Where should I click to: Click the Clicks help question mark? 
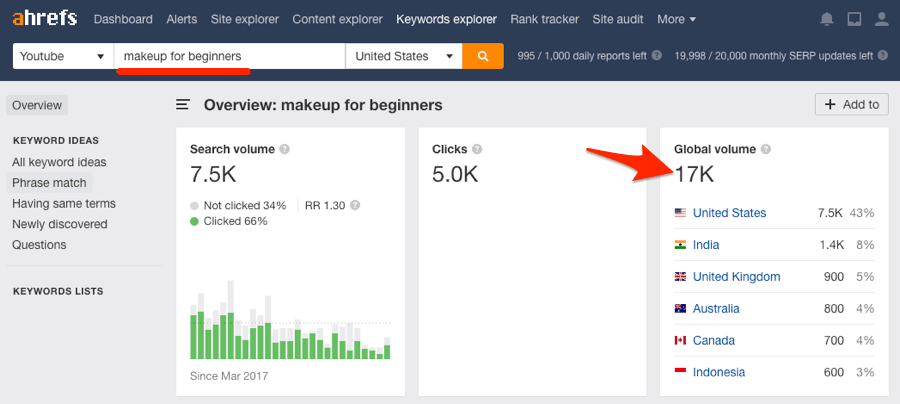pos(477,149)
